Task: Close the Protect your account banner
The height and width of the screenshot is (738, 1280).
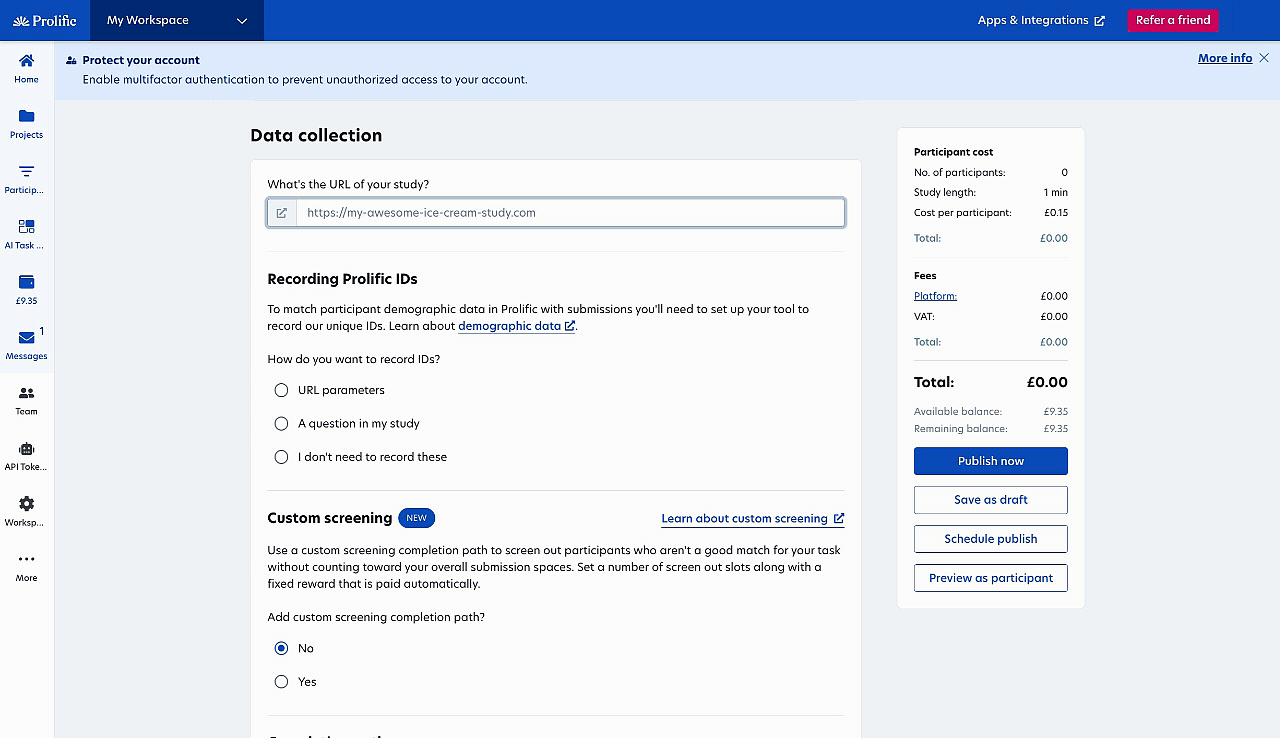Action: pyautogui.click(x=1264, y=58)
